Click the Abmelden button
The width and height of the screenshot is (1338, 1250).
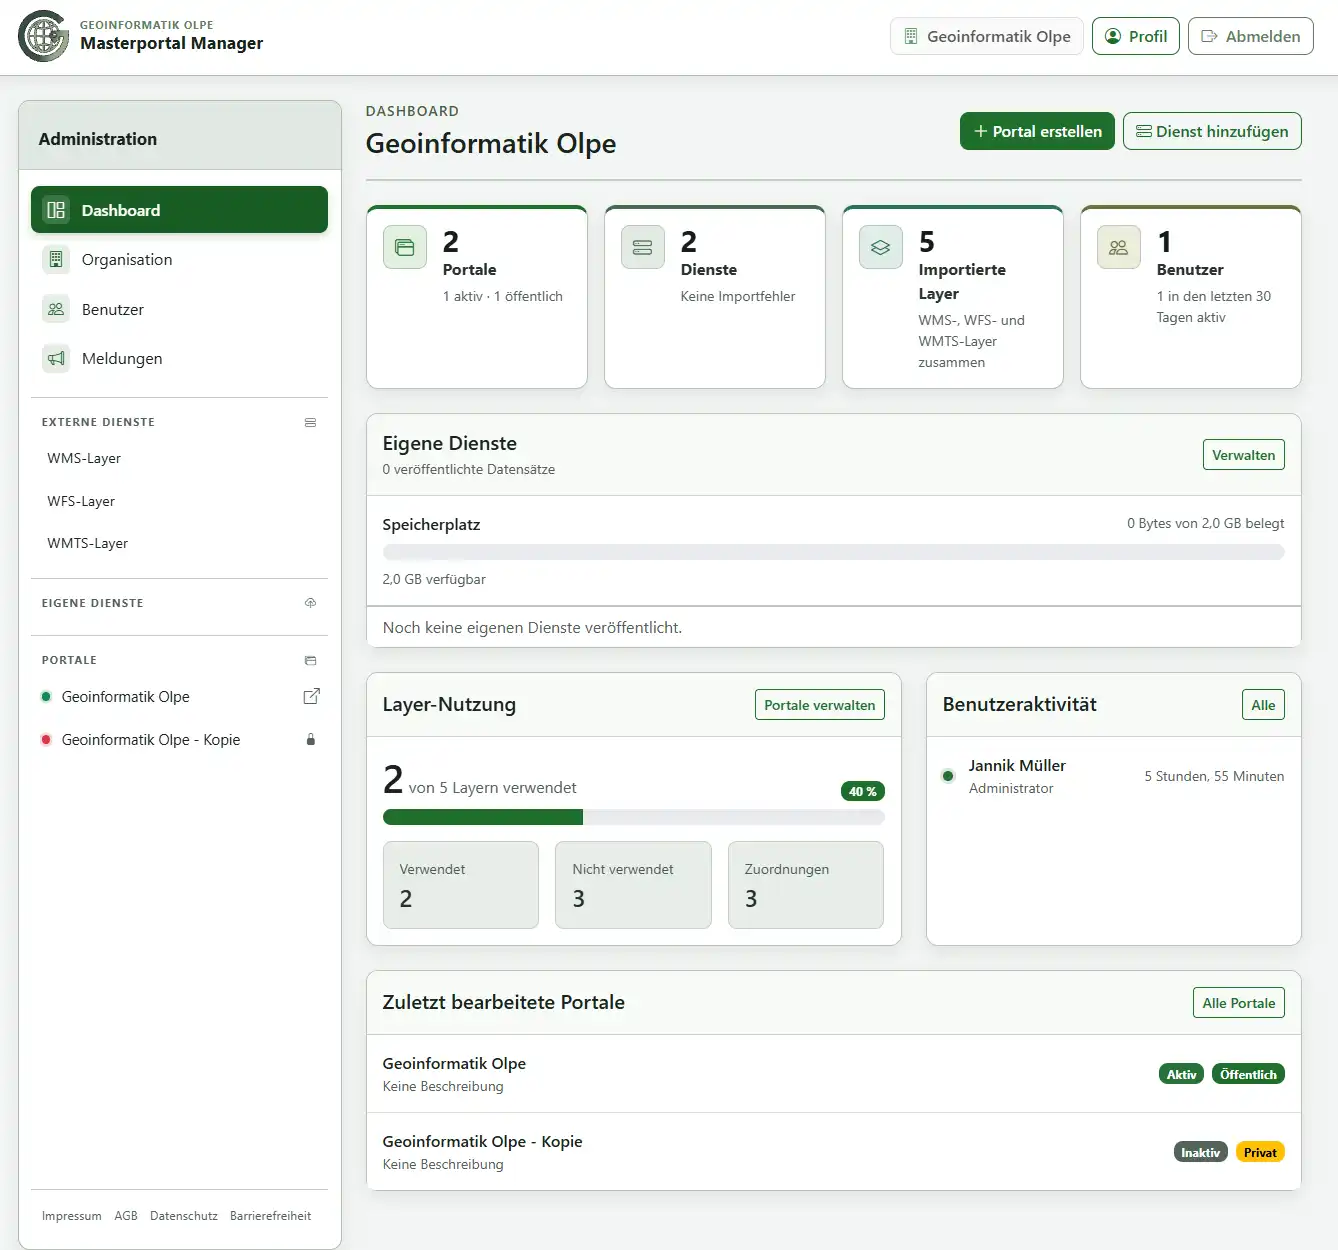[1250, 36]
